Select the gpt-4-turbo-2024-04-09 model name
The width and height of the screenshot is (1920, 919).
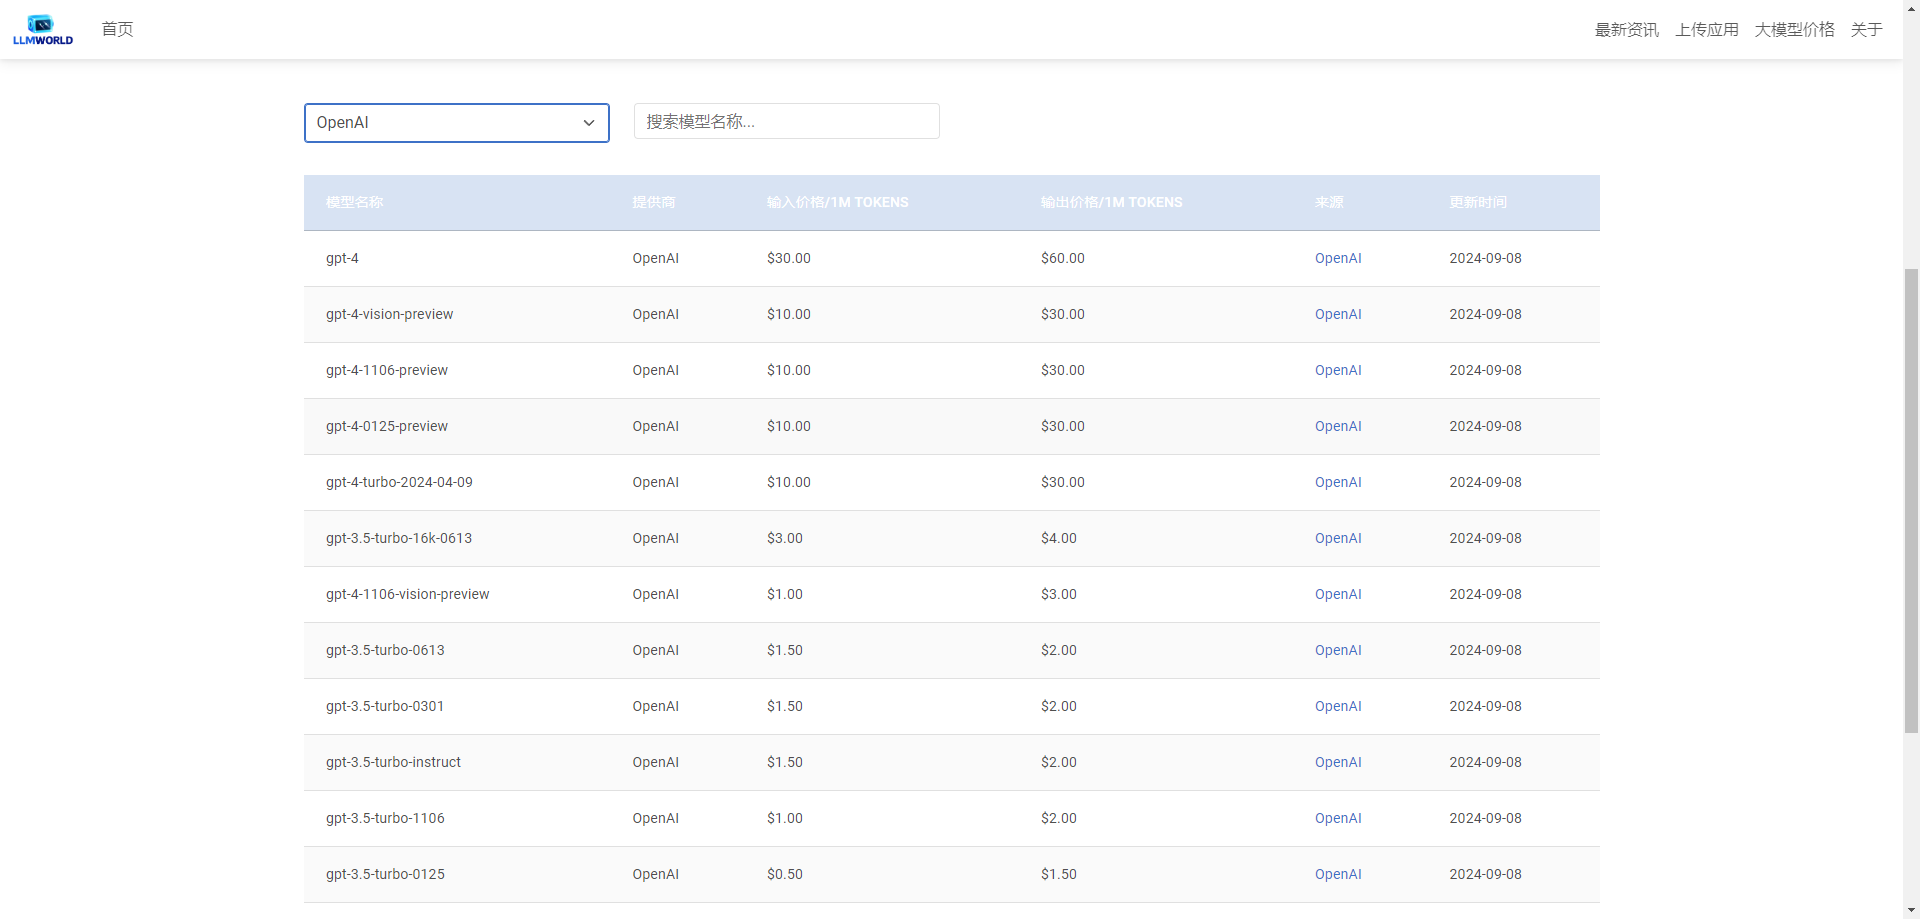click(x=399, y=482)
